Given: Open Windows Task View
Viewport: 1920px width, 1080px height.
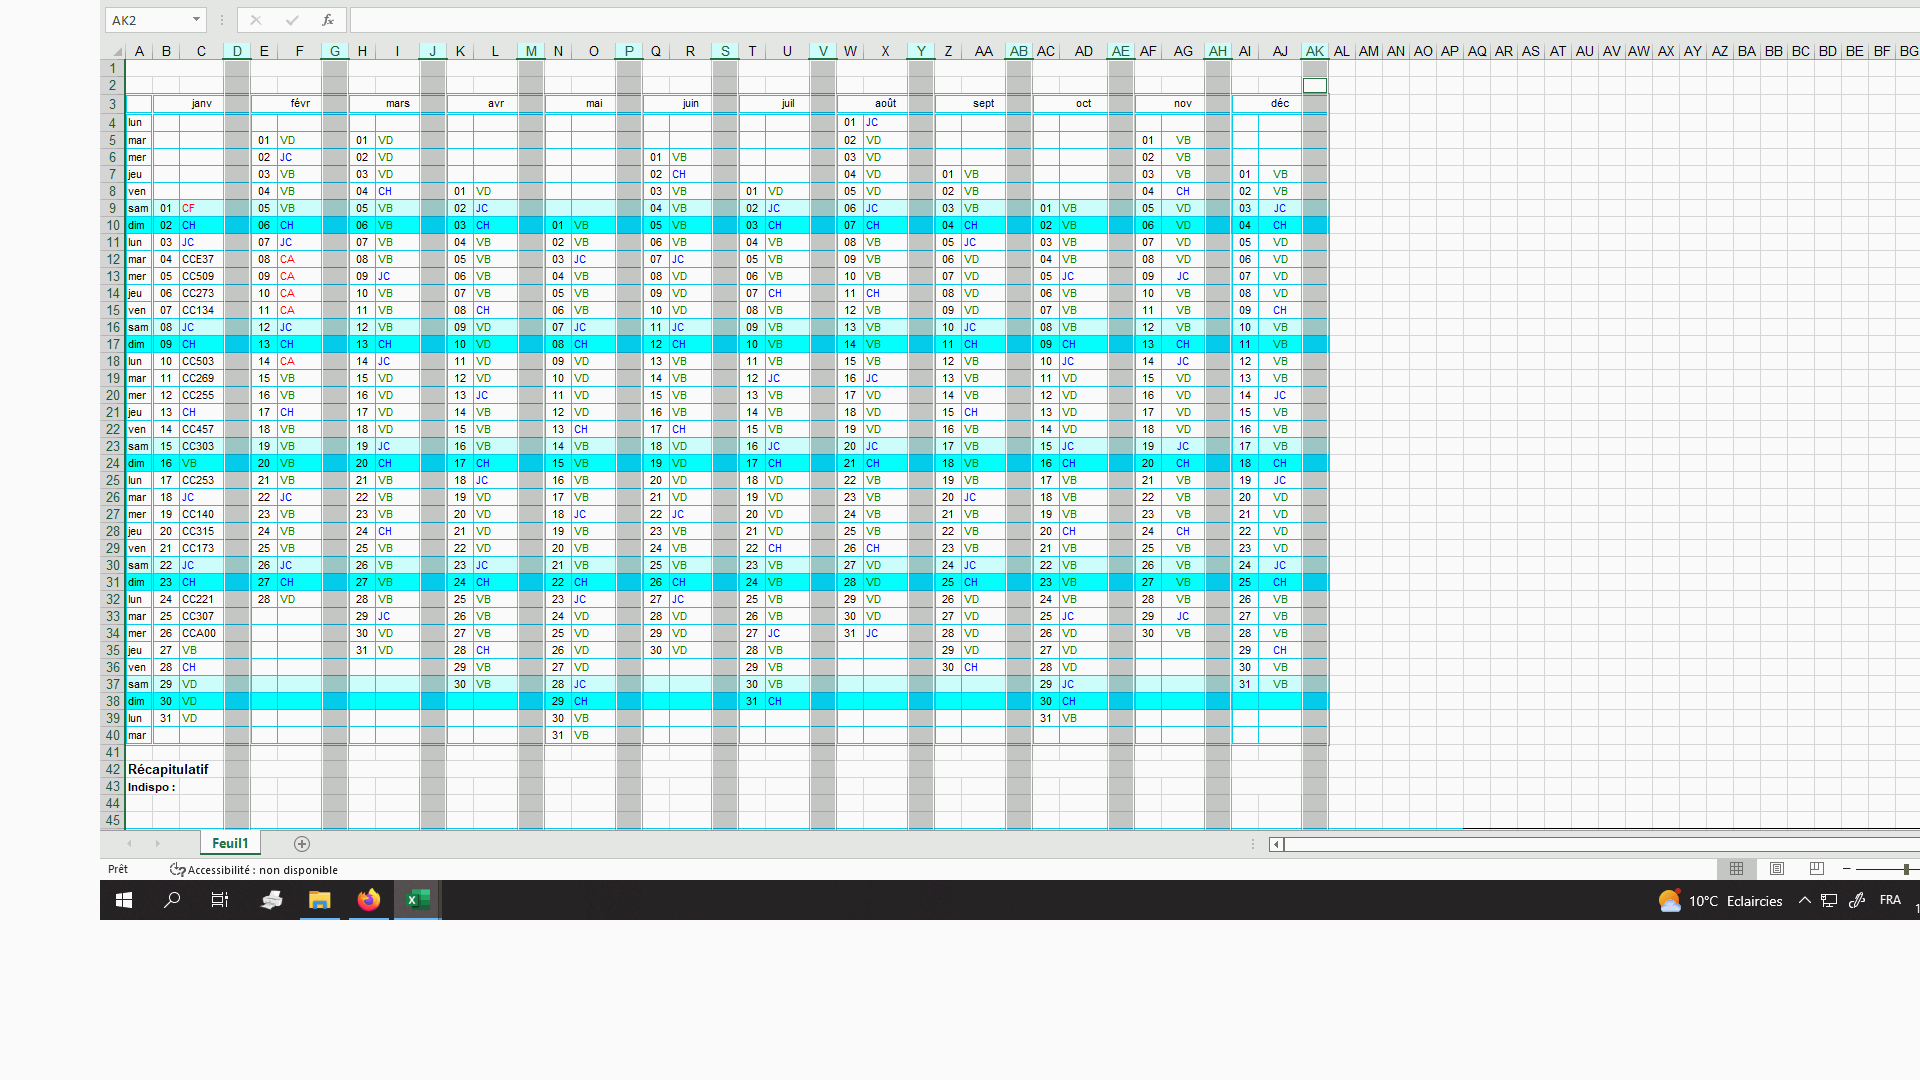Looking at the screenshot, I should (x=220, y=900).
